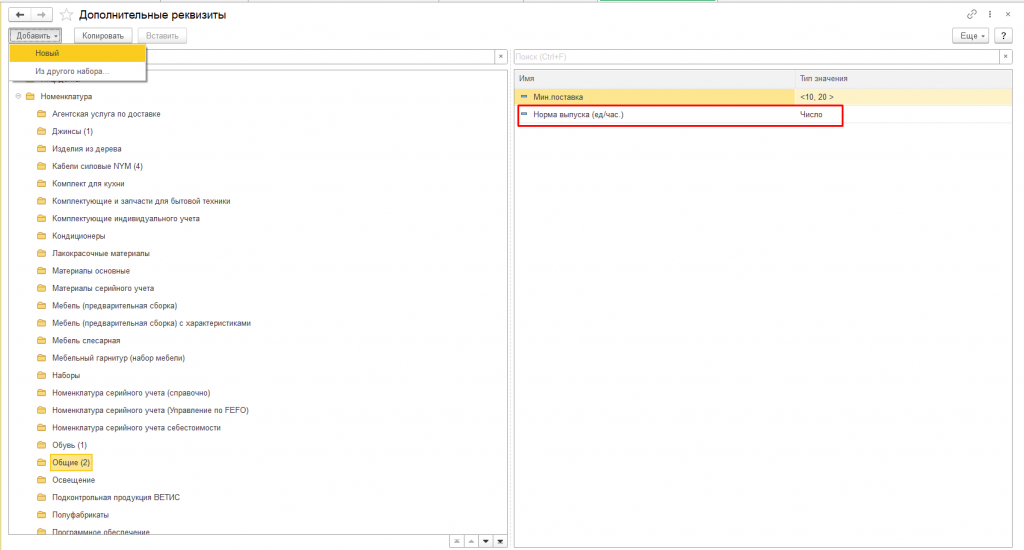Screen dimensions: 1024x550
Task: Click folder icon beside Полуфабрикаты
Action: 42,515
